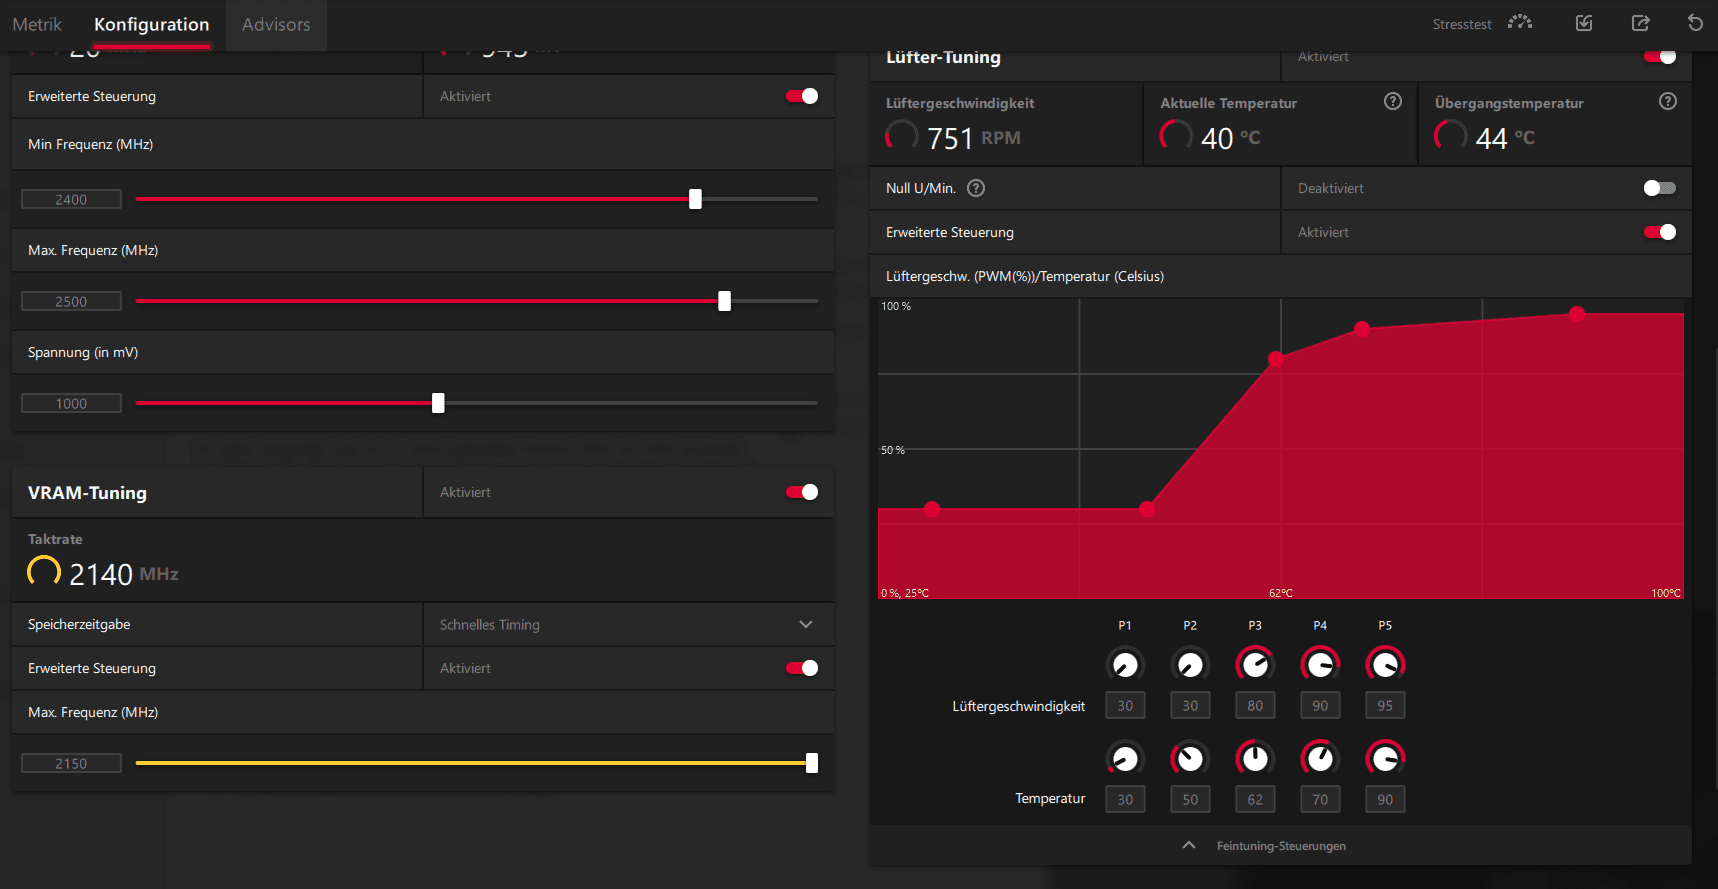The height and width of the screenshot is (889, 1718).
Task: Click the P2 Lüftergeschwindigkeit dial
Action: [1190, 664]
